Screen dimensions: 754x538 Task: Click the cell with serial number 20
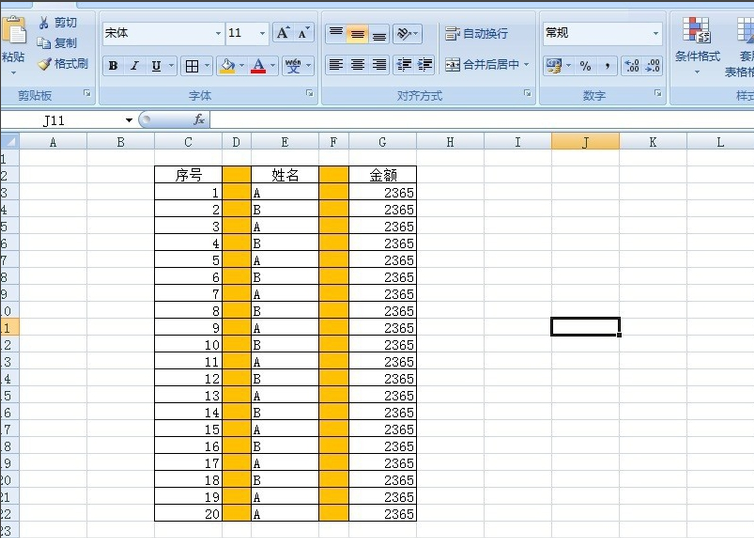point(188,513)
